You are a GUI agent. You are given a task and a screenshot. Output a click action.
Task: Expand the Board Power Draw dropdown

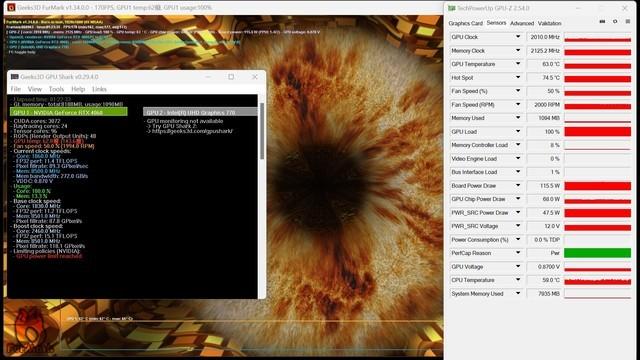[518, 185]
